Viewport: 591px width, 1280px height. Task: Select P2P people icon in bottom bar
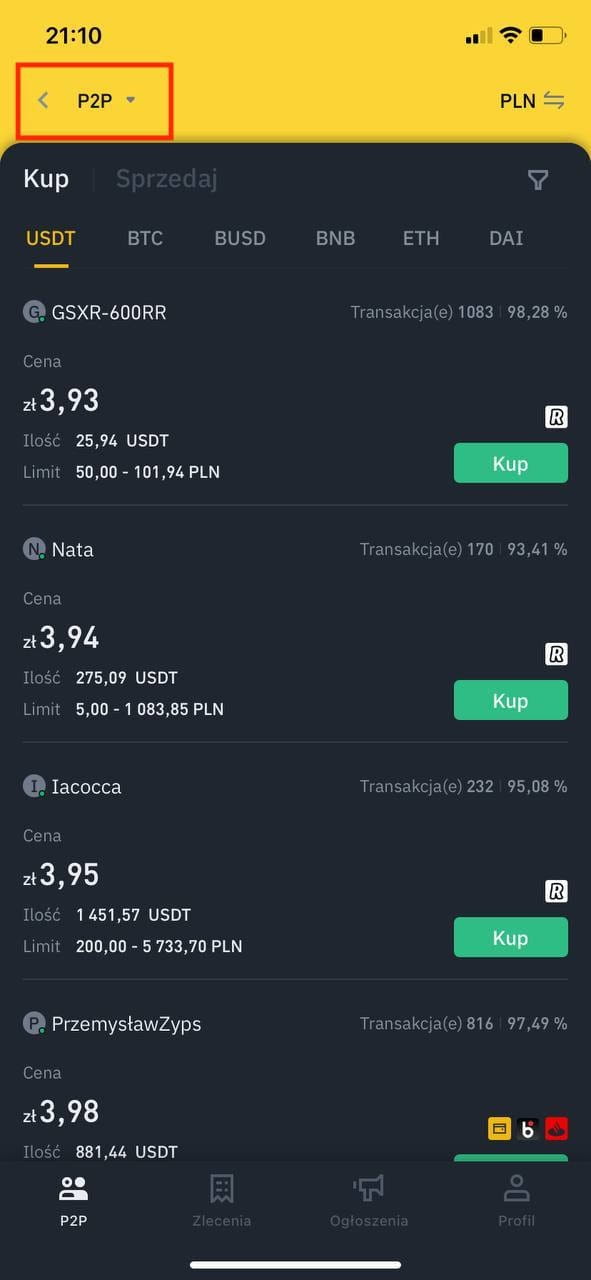pos(74,1189)
